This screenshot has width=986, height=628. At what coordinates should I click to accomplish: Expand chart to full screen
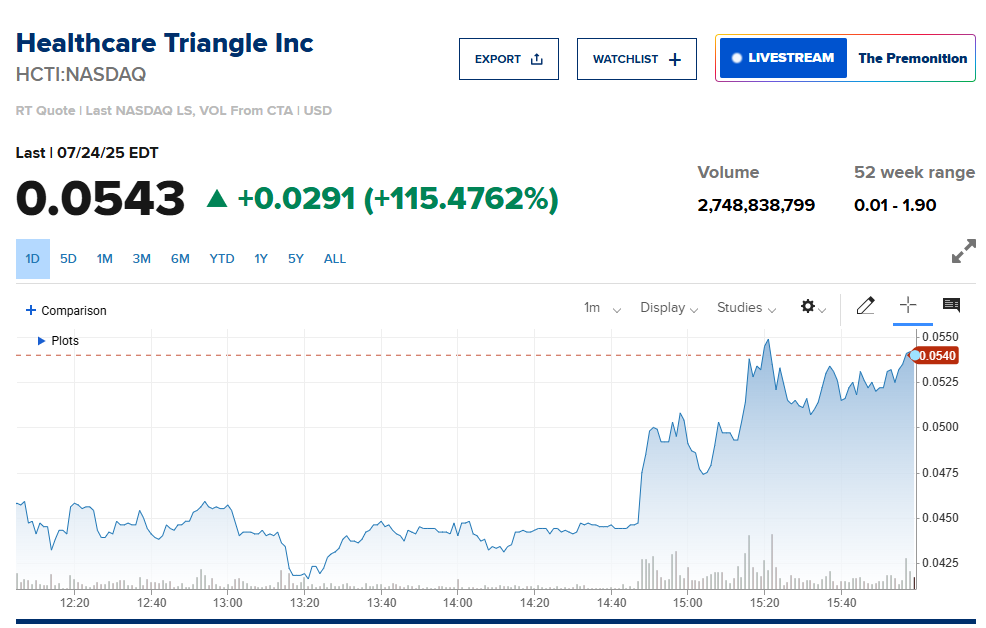[x=963, y=251]
